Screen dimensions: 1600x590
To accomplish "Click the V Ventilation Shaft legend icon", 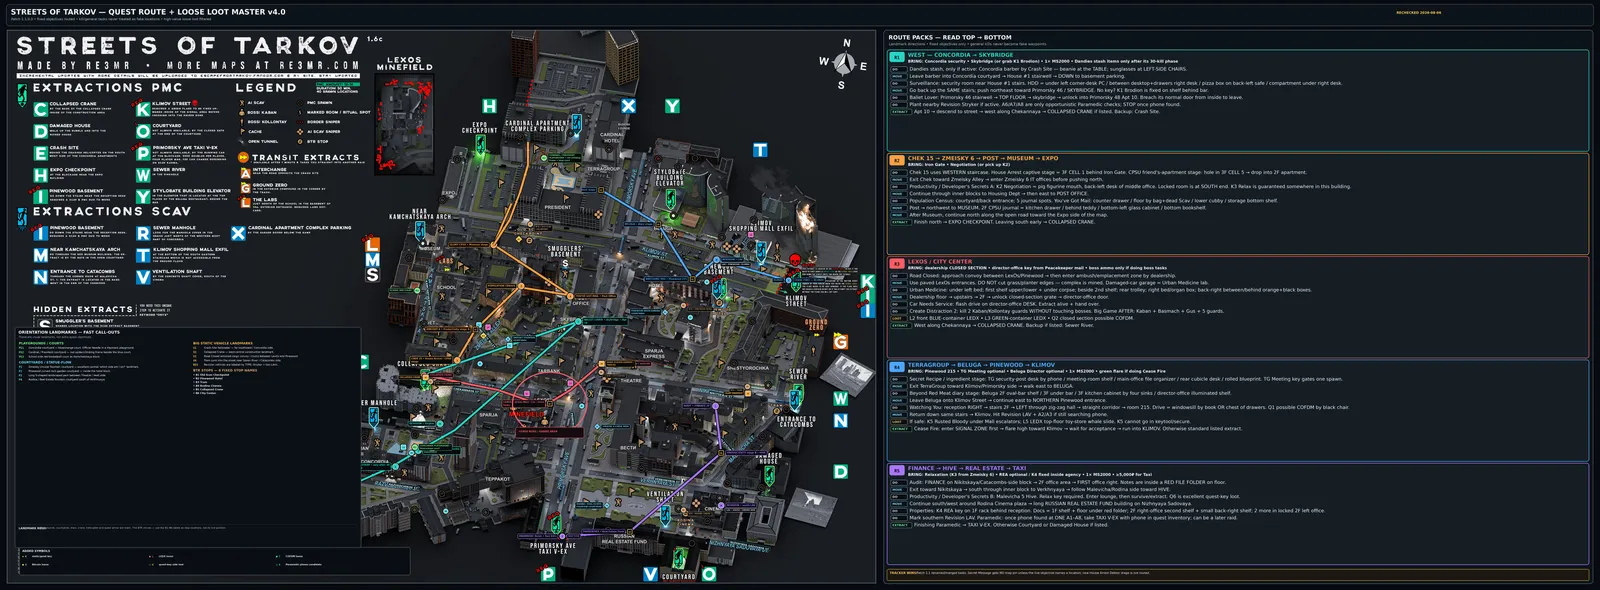I will tap(143, 277).
